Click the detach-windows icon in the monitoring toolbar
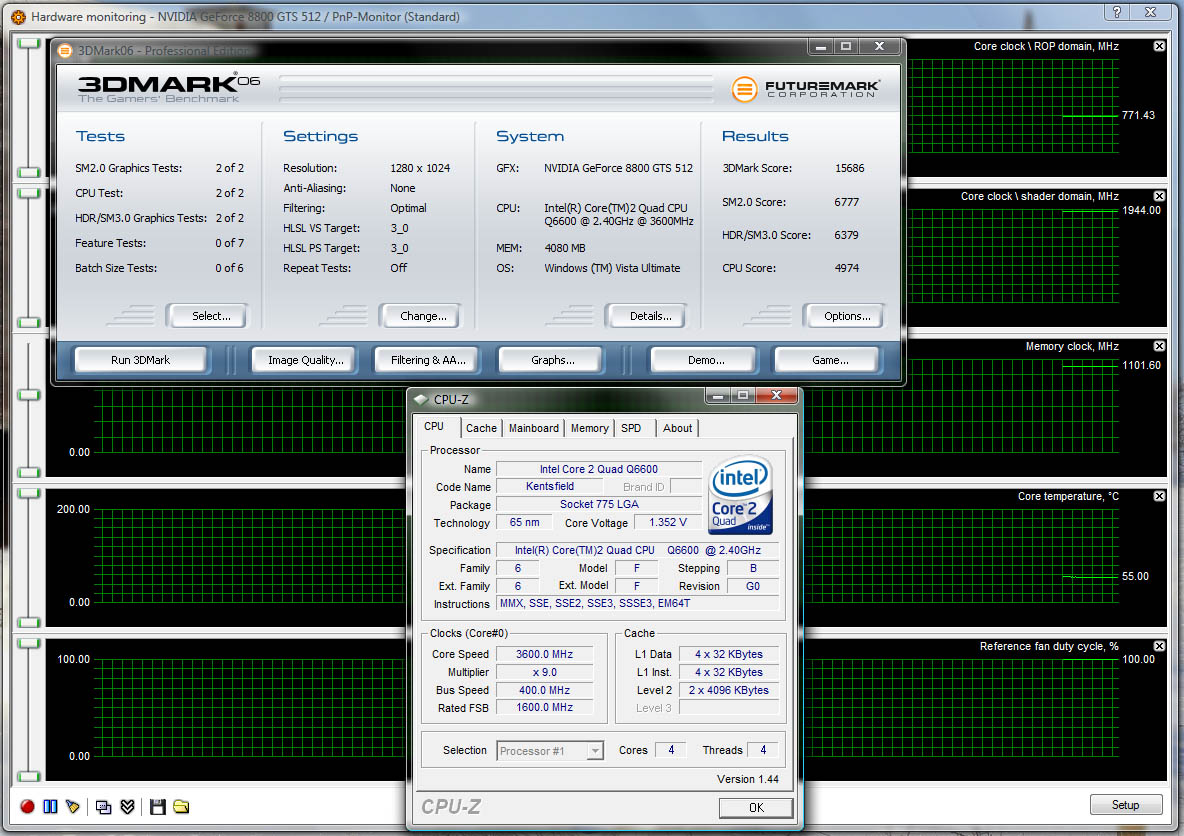1184x836 pixels. click(x=103, y=807)
